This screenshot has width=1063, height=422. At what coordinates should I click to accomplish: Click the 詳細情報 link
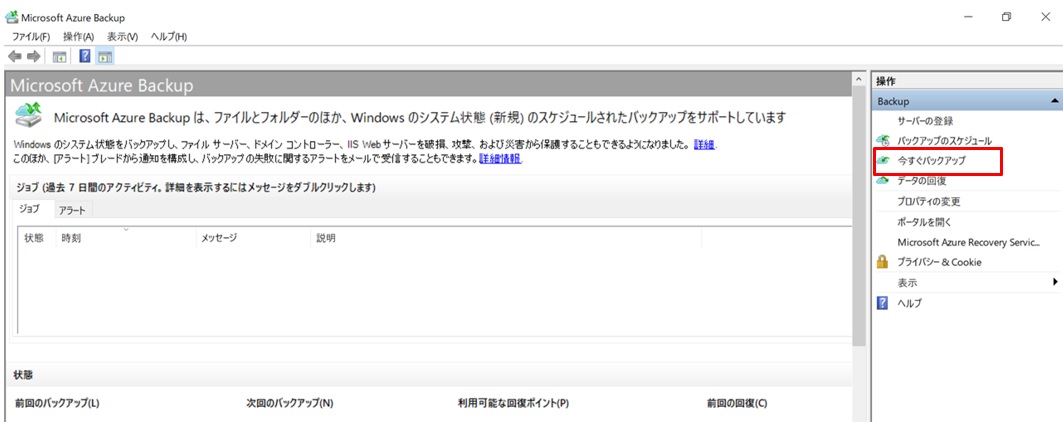500,159
